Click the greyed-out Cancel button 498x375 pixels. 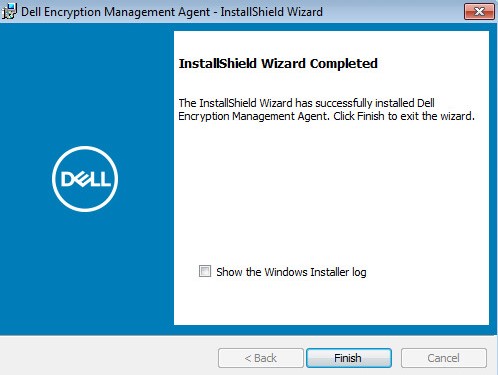[444, 358]
